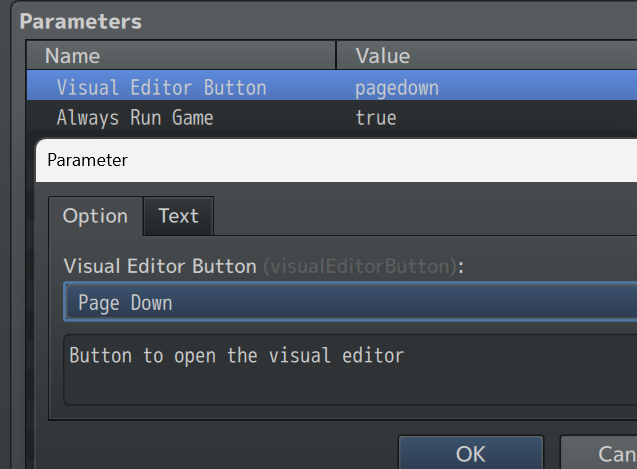Click the Parameter dialog title bar
637x469 pixels.
(x=330, y=160)
